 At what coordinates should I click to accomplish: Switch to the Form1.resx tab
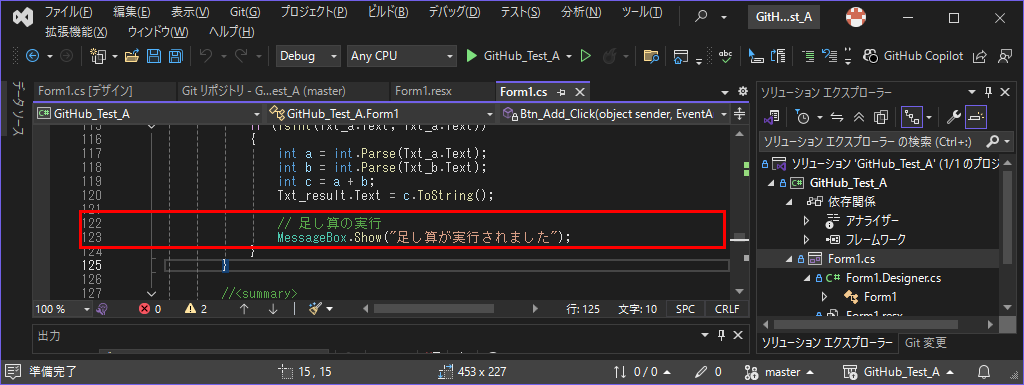423,91
